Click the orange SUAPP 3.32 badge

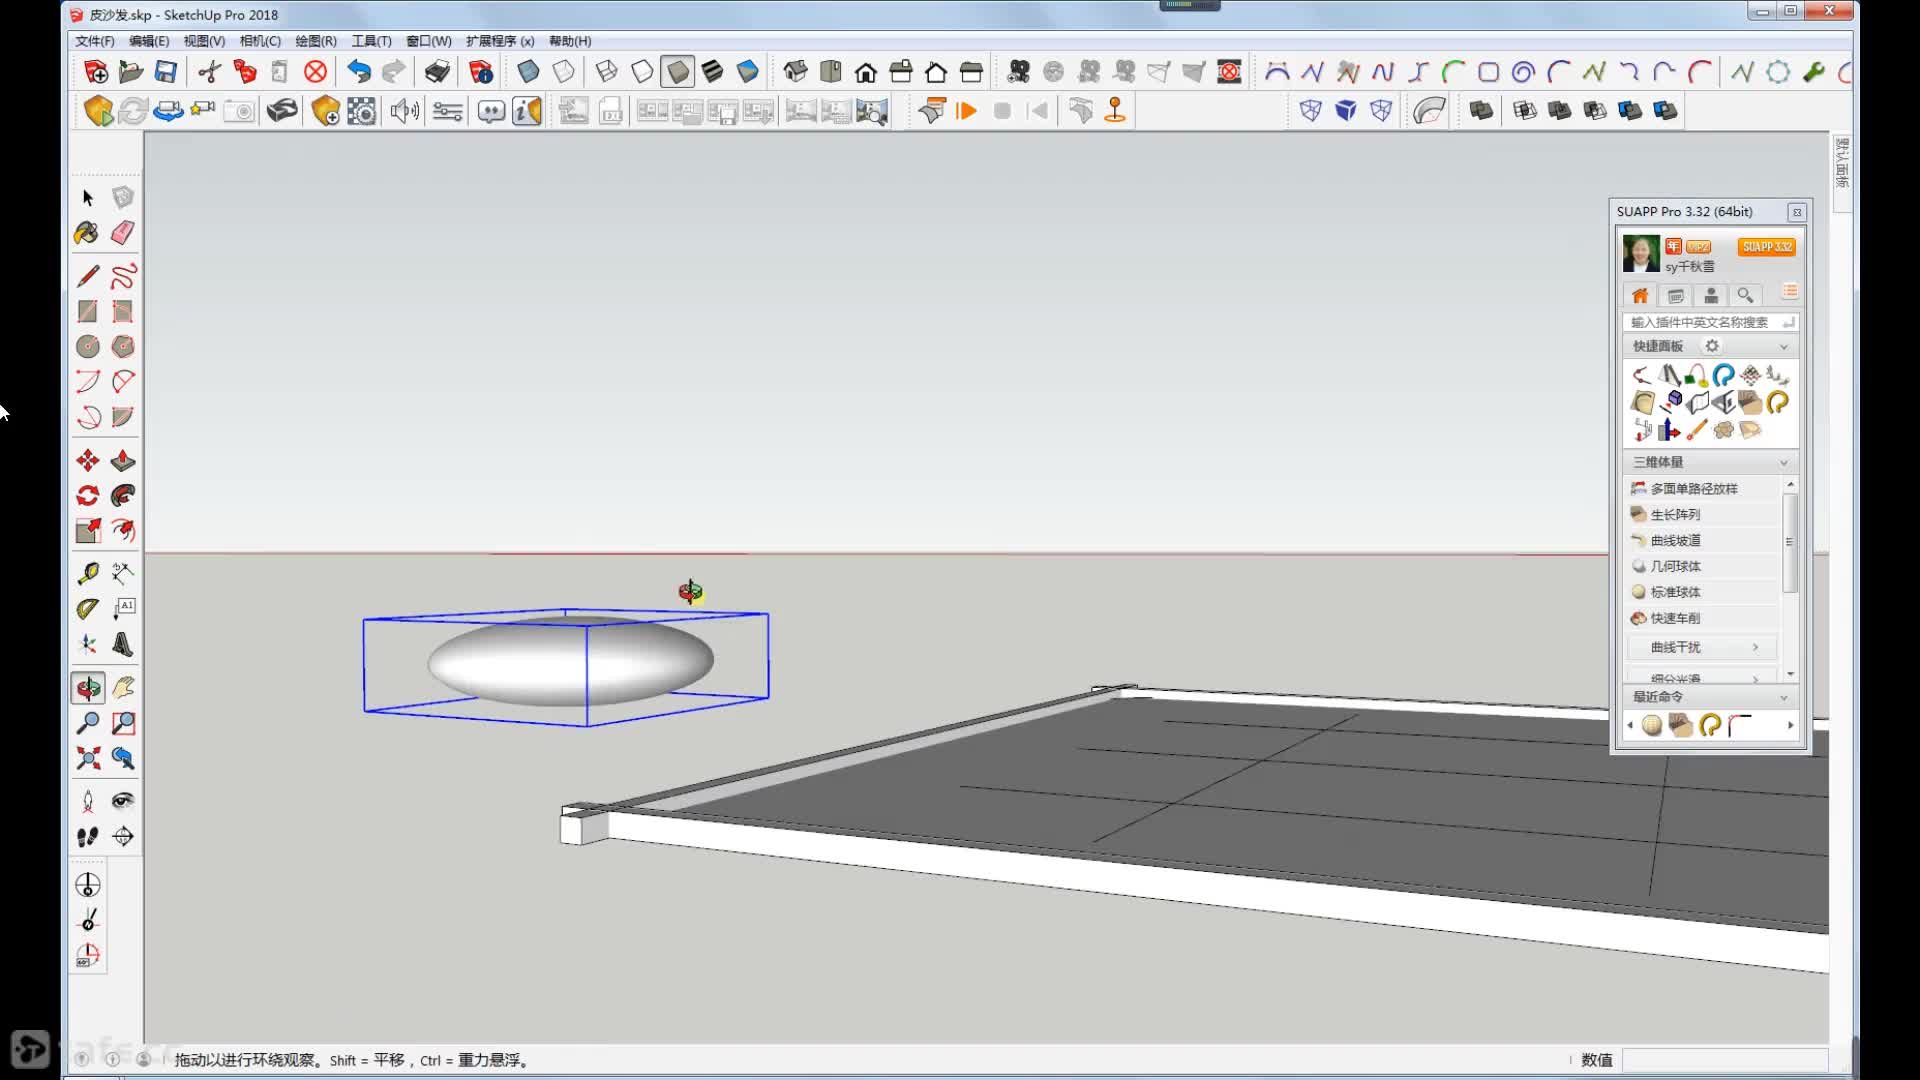[1767, 247]
